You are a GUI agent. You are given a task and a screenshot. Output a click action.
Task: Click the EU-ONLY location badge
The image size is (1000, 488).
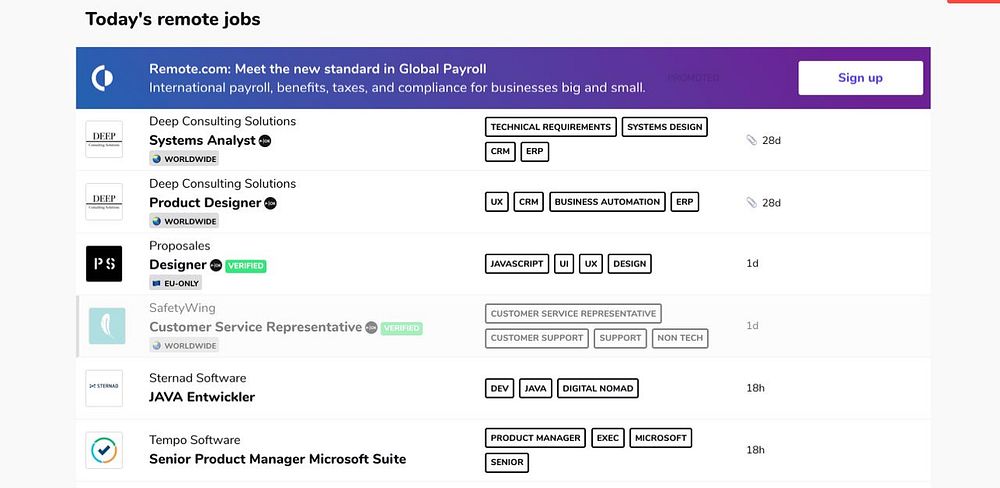click(175, 283)
